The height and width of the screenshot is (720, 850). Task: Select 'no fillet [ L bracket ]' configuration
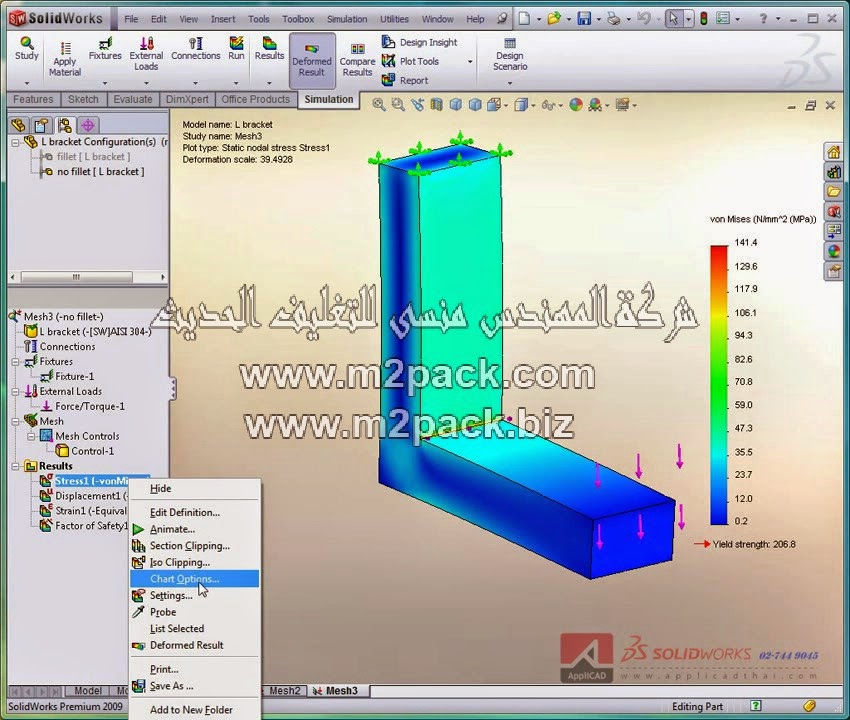click(x=100, y=172)
